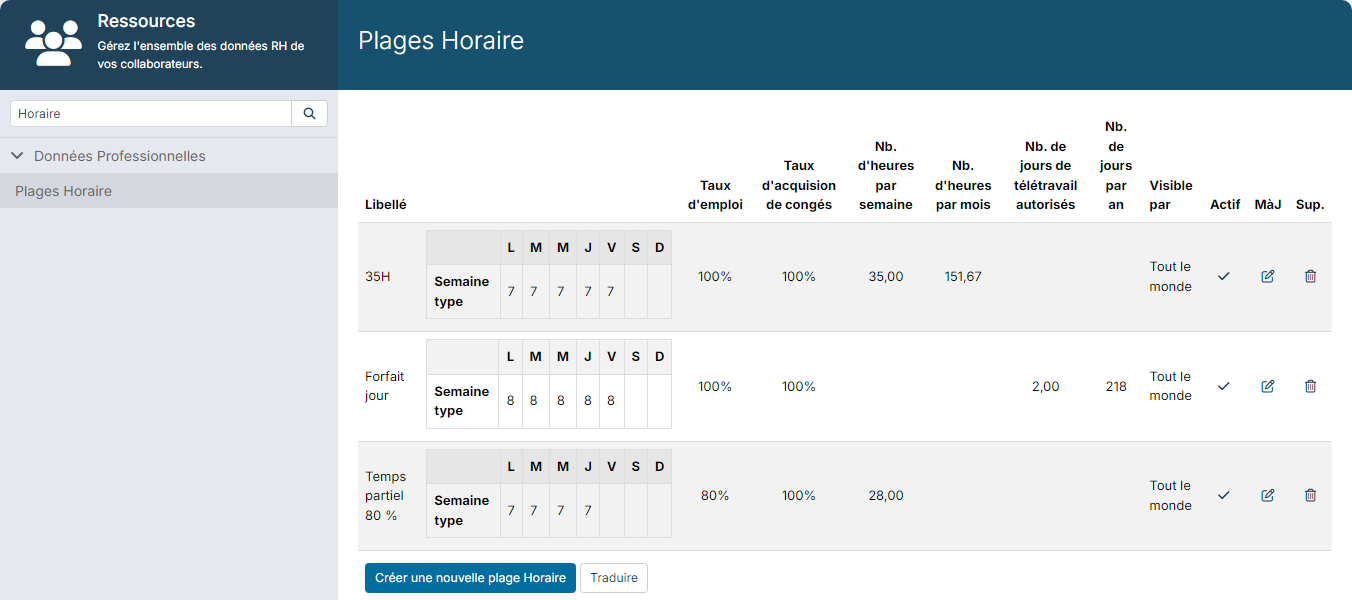Edit the 35H row with pencil icon
Image resolution: width=1352 pixels, height=600 pixels.
pos(1268,276)
